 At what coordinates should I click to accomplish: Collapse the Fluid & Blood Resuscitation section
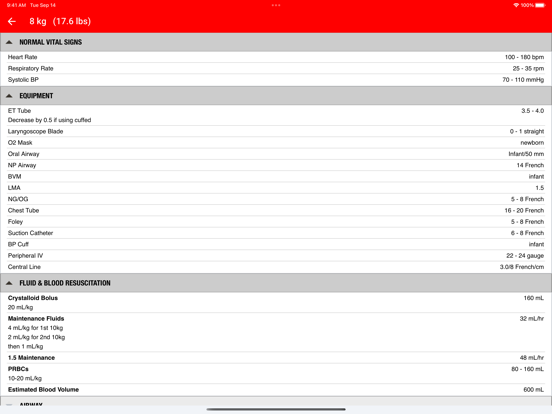coord(276,283)
